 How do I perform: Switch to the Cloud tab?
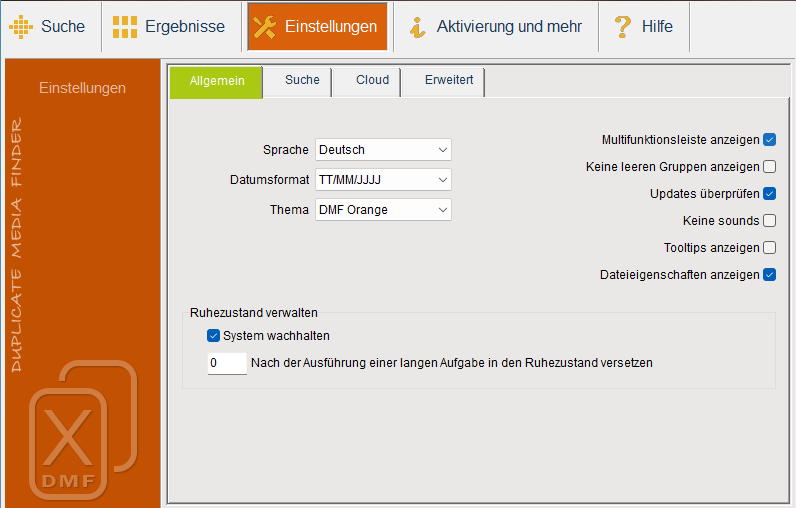click(x=372, y=80)
